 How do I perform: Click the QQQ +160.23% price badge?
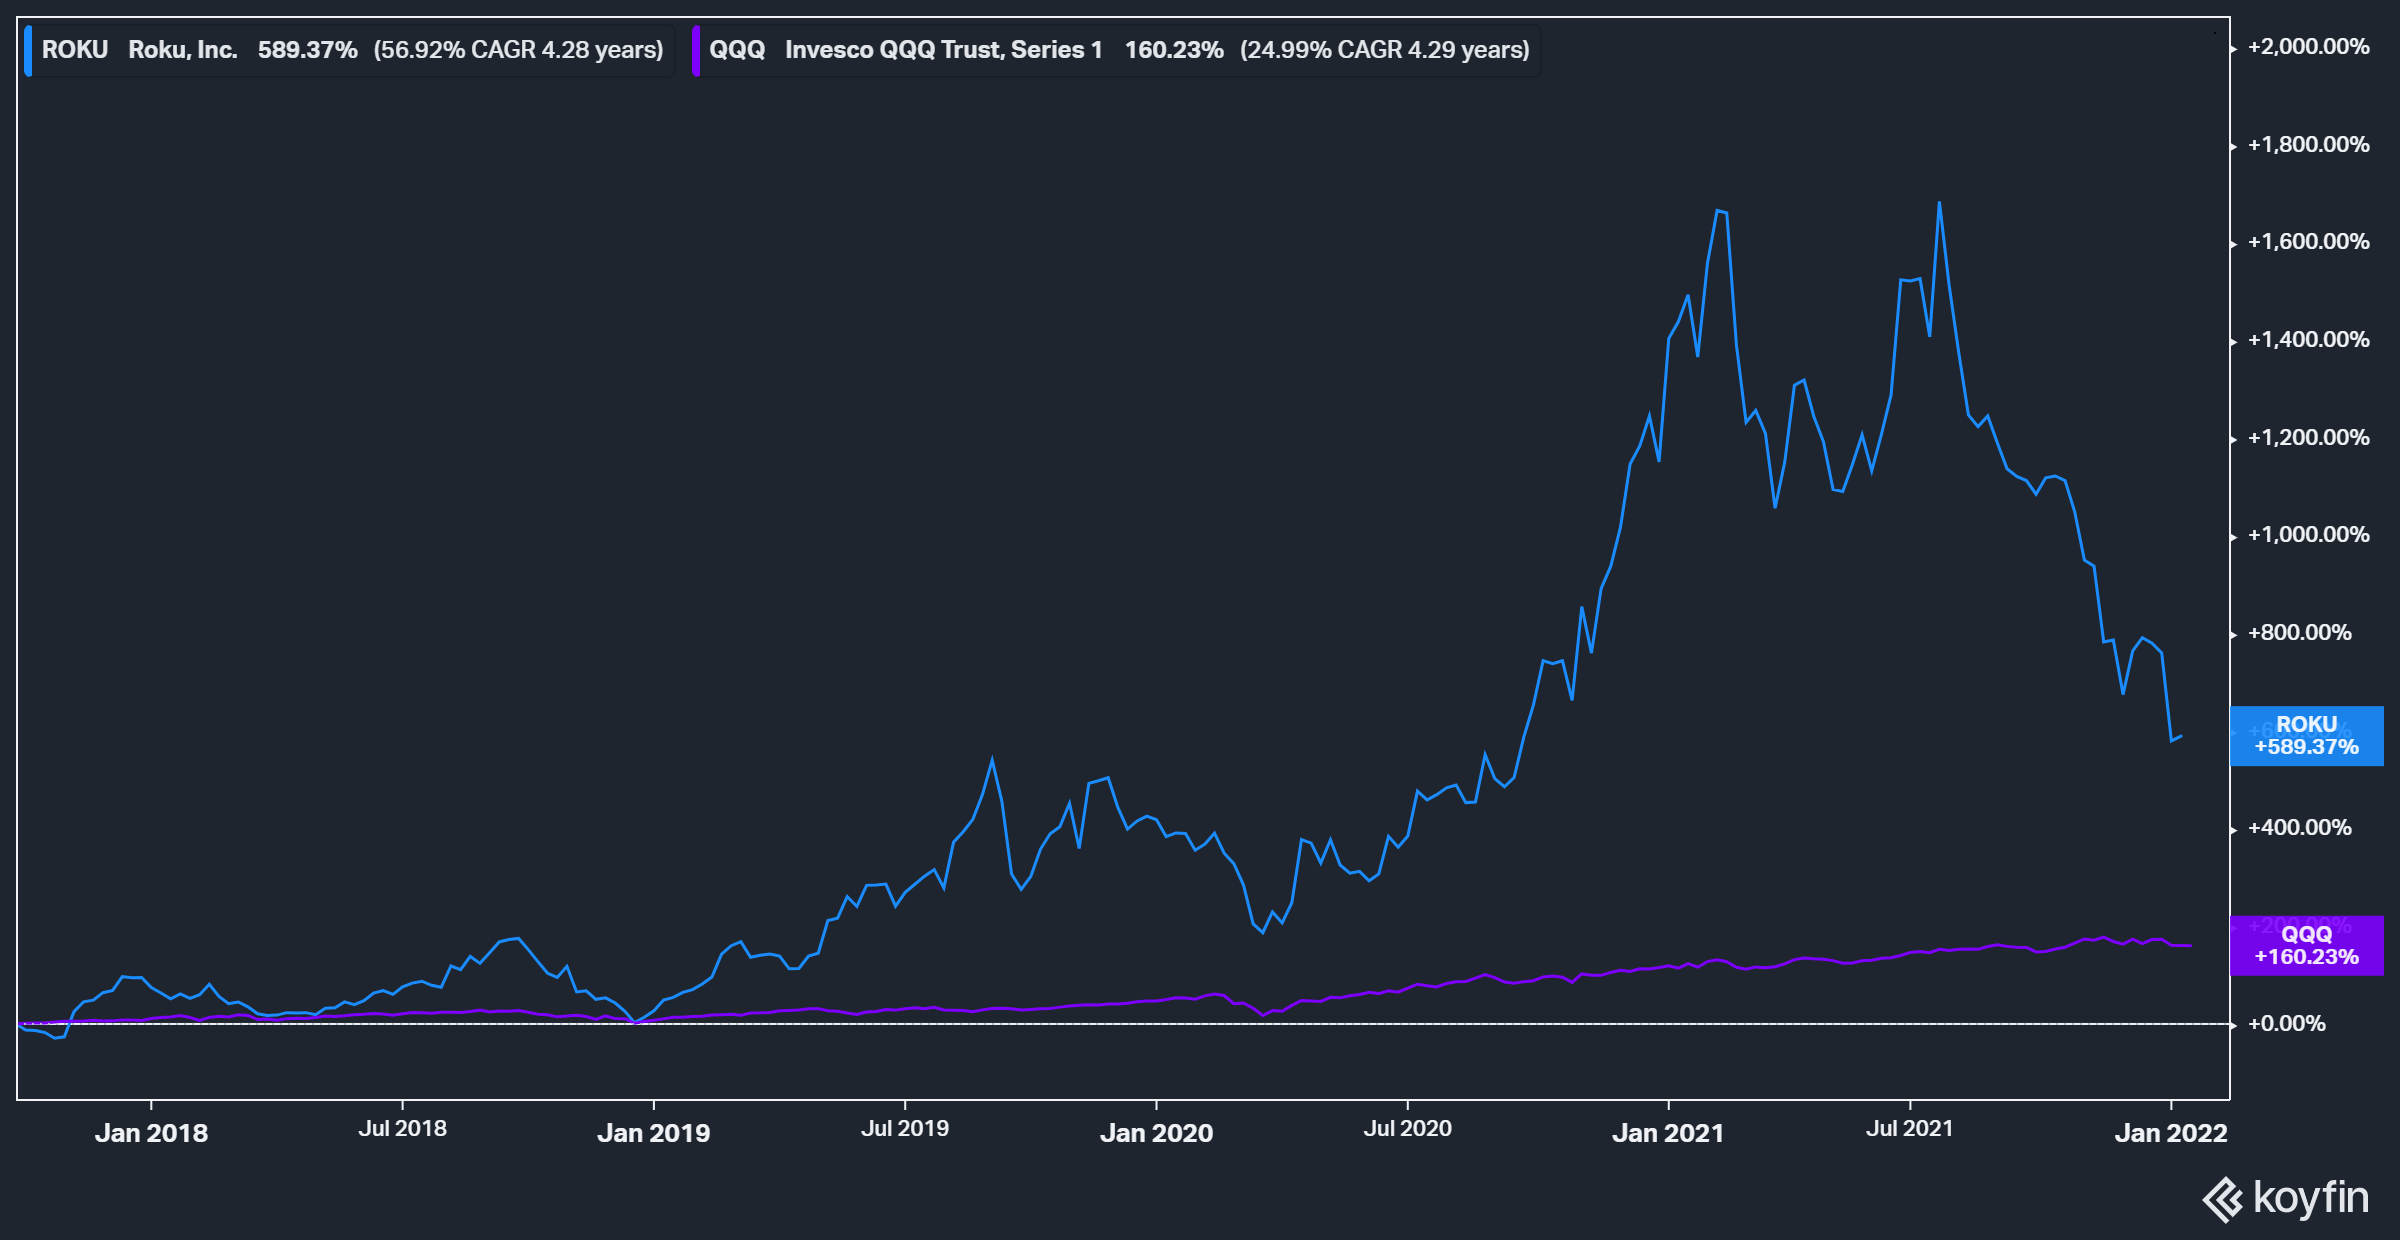[2307, 947]
